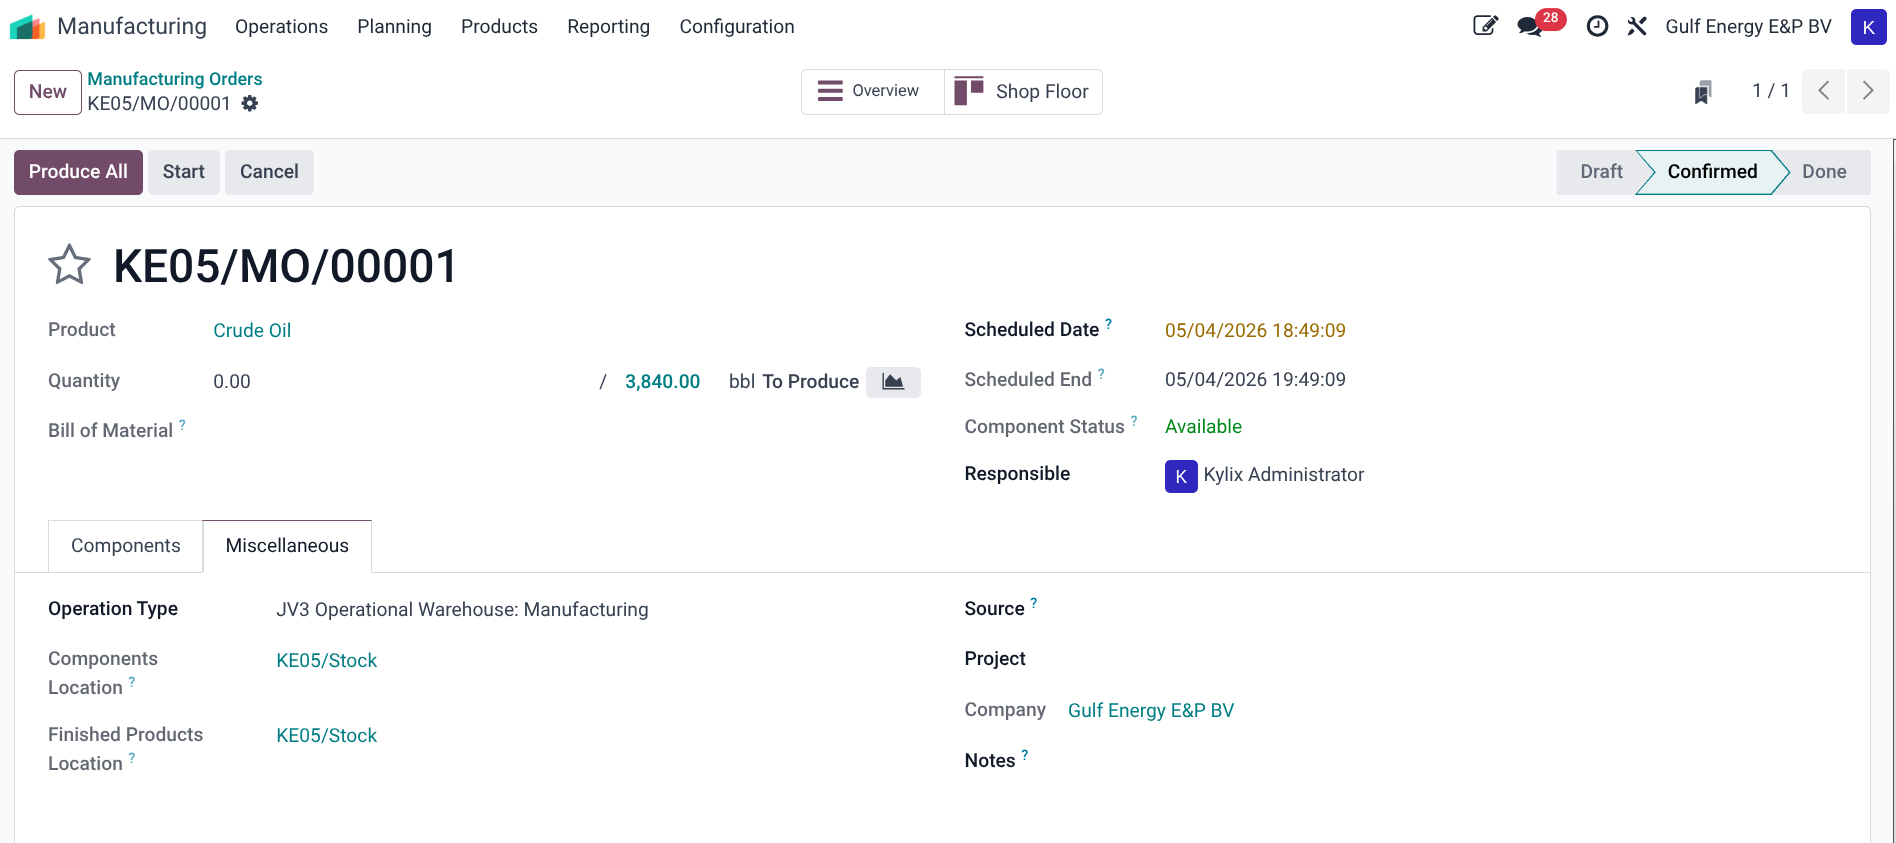The image size is (1896, 843).
Task: Open the user avatar K menu
Action: pyautogui.click(x=1868, y=27)
